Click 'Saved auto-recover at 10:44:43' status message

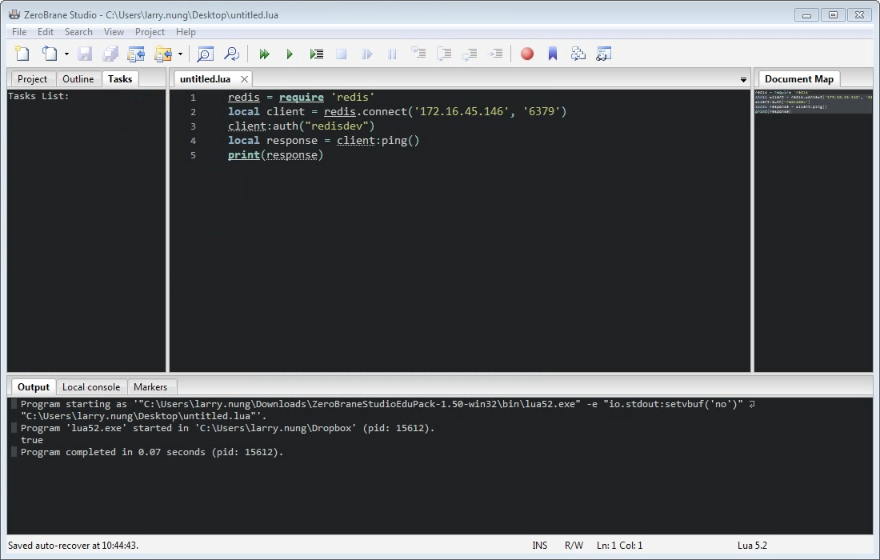point(73,545)
